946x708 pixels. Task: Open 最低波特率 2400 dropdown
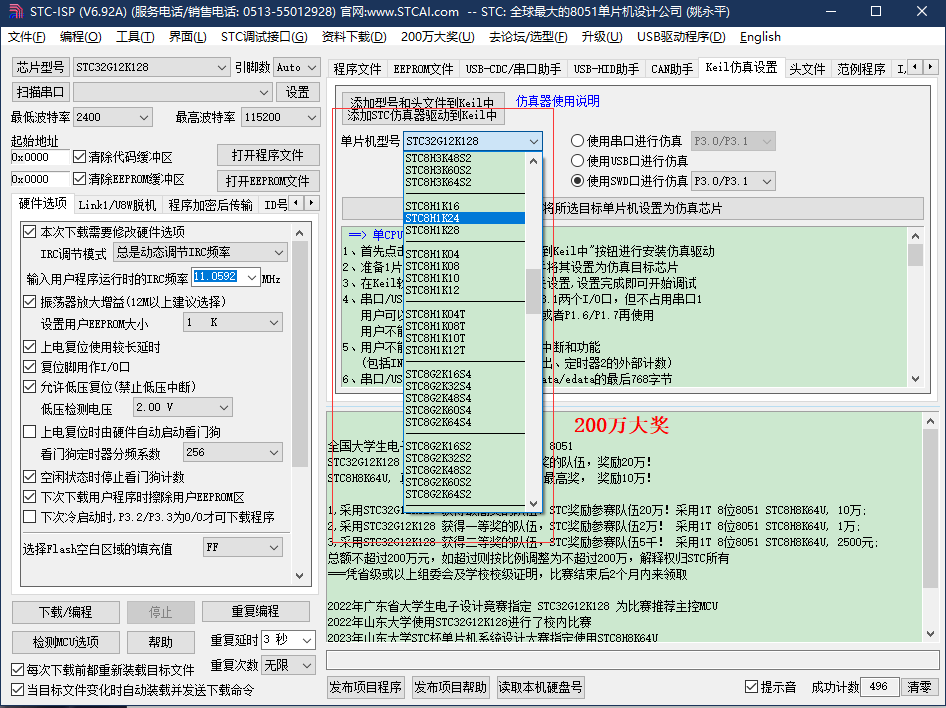(x=112, y=117)
